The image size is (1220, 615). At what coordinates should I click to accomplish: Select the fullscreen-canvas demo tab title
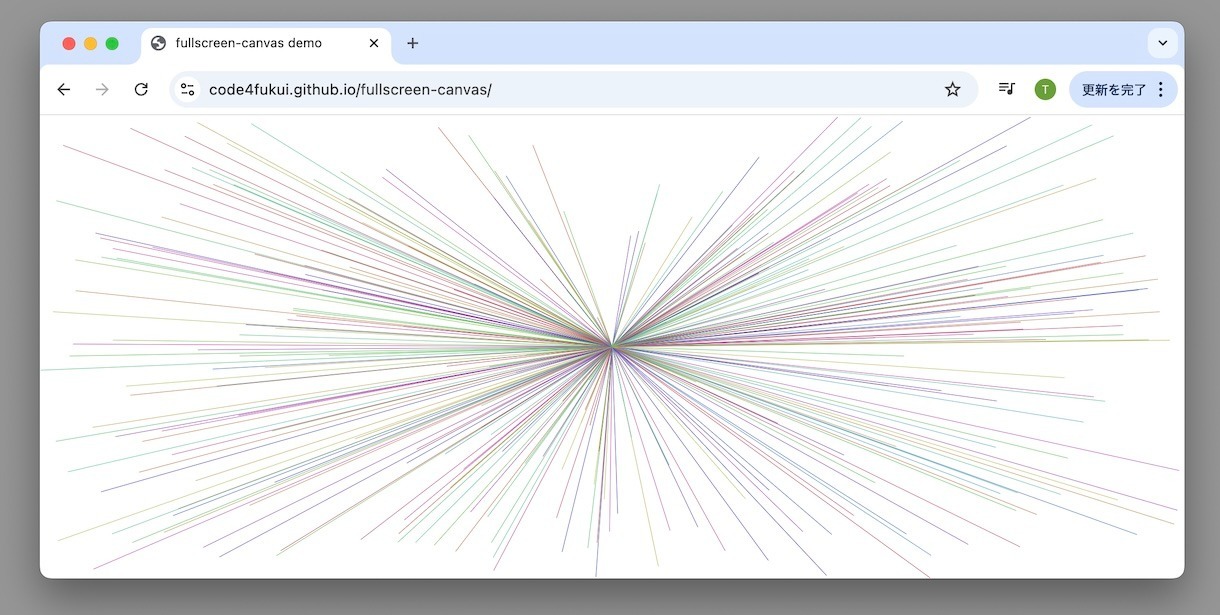pyautogui.click(x=248, y=43)
